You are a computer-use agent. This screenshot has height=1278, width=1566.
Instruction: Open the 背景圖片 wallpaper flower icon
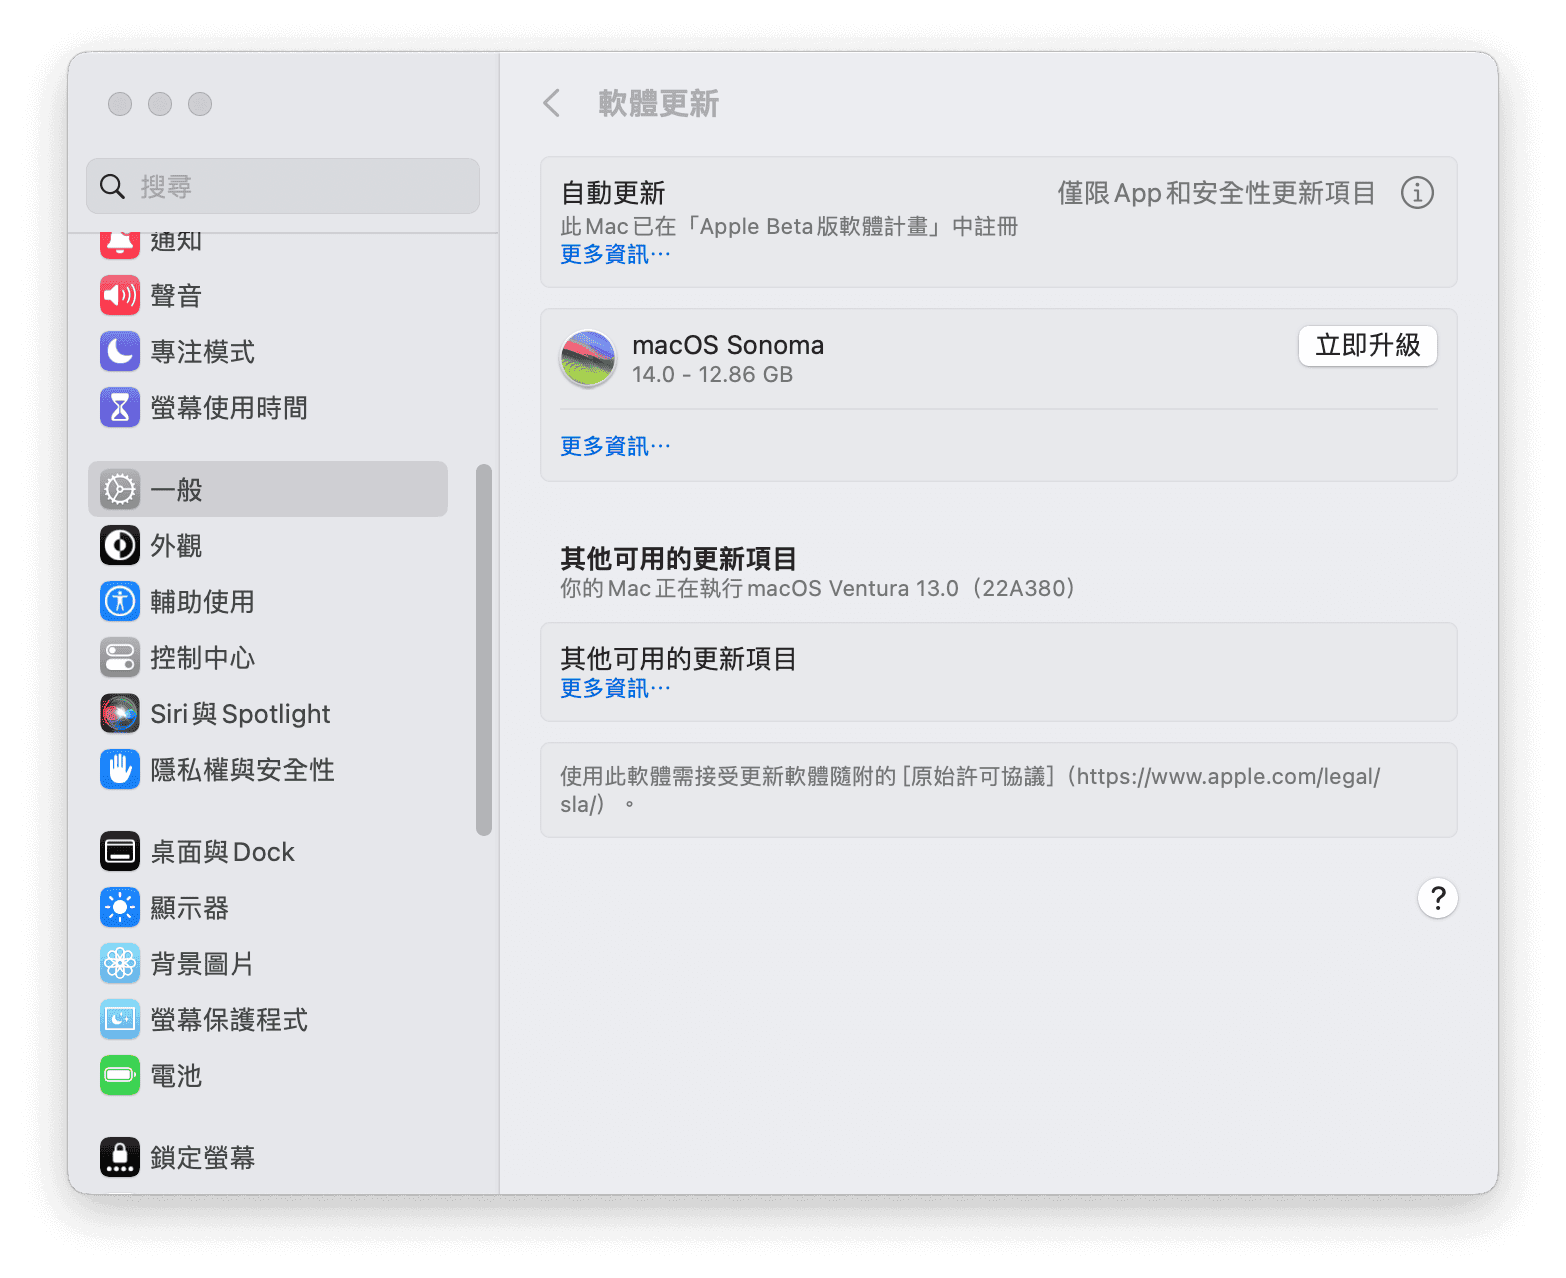tap(120, 963)
